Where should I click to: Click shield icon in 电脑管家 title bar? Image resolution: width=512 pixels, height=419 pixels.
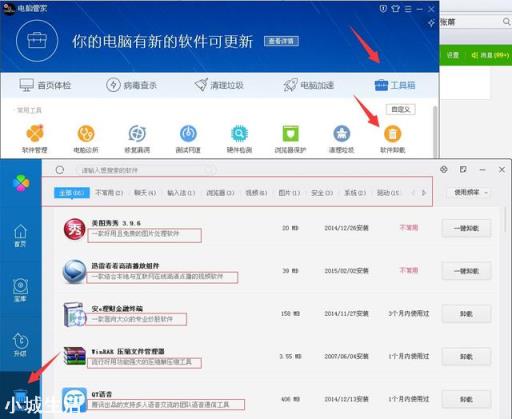383,9
